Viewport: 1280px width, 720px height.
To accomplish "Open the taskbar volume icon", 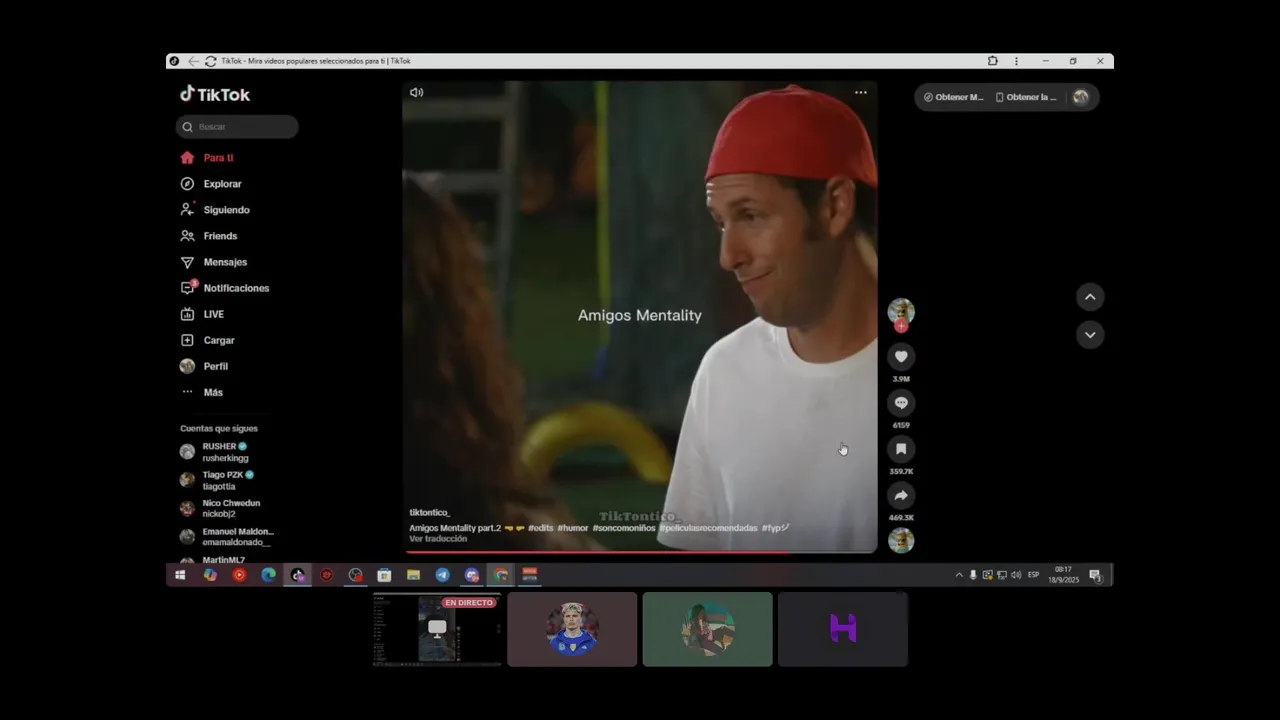I will pyautogui.click(x=1016, y=575).
